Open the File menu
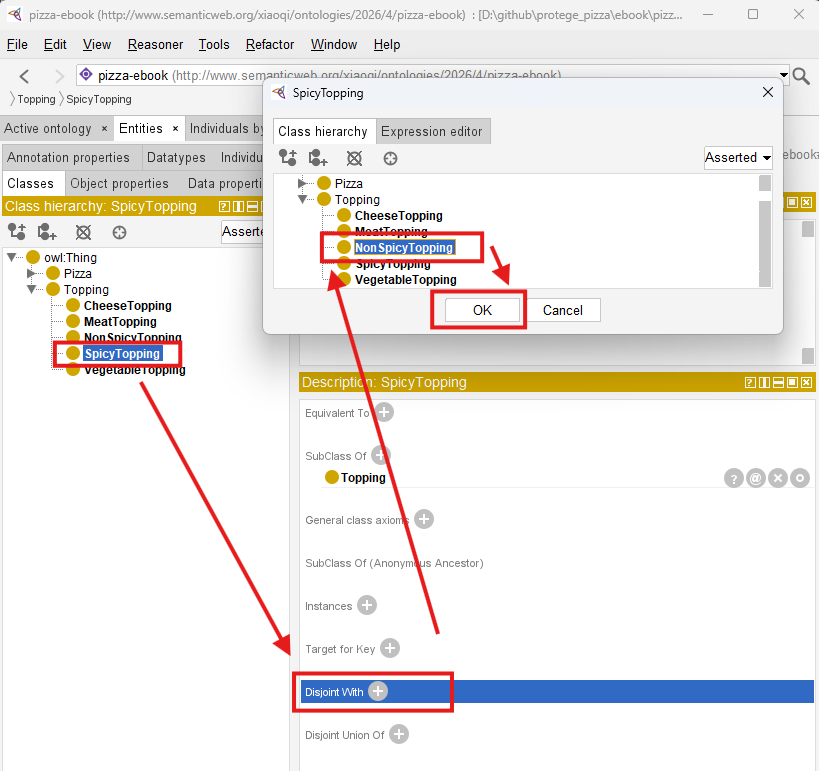 (x=17, y=45)
